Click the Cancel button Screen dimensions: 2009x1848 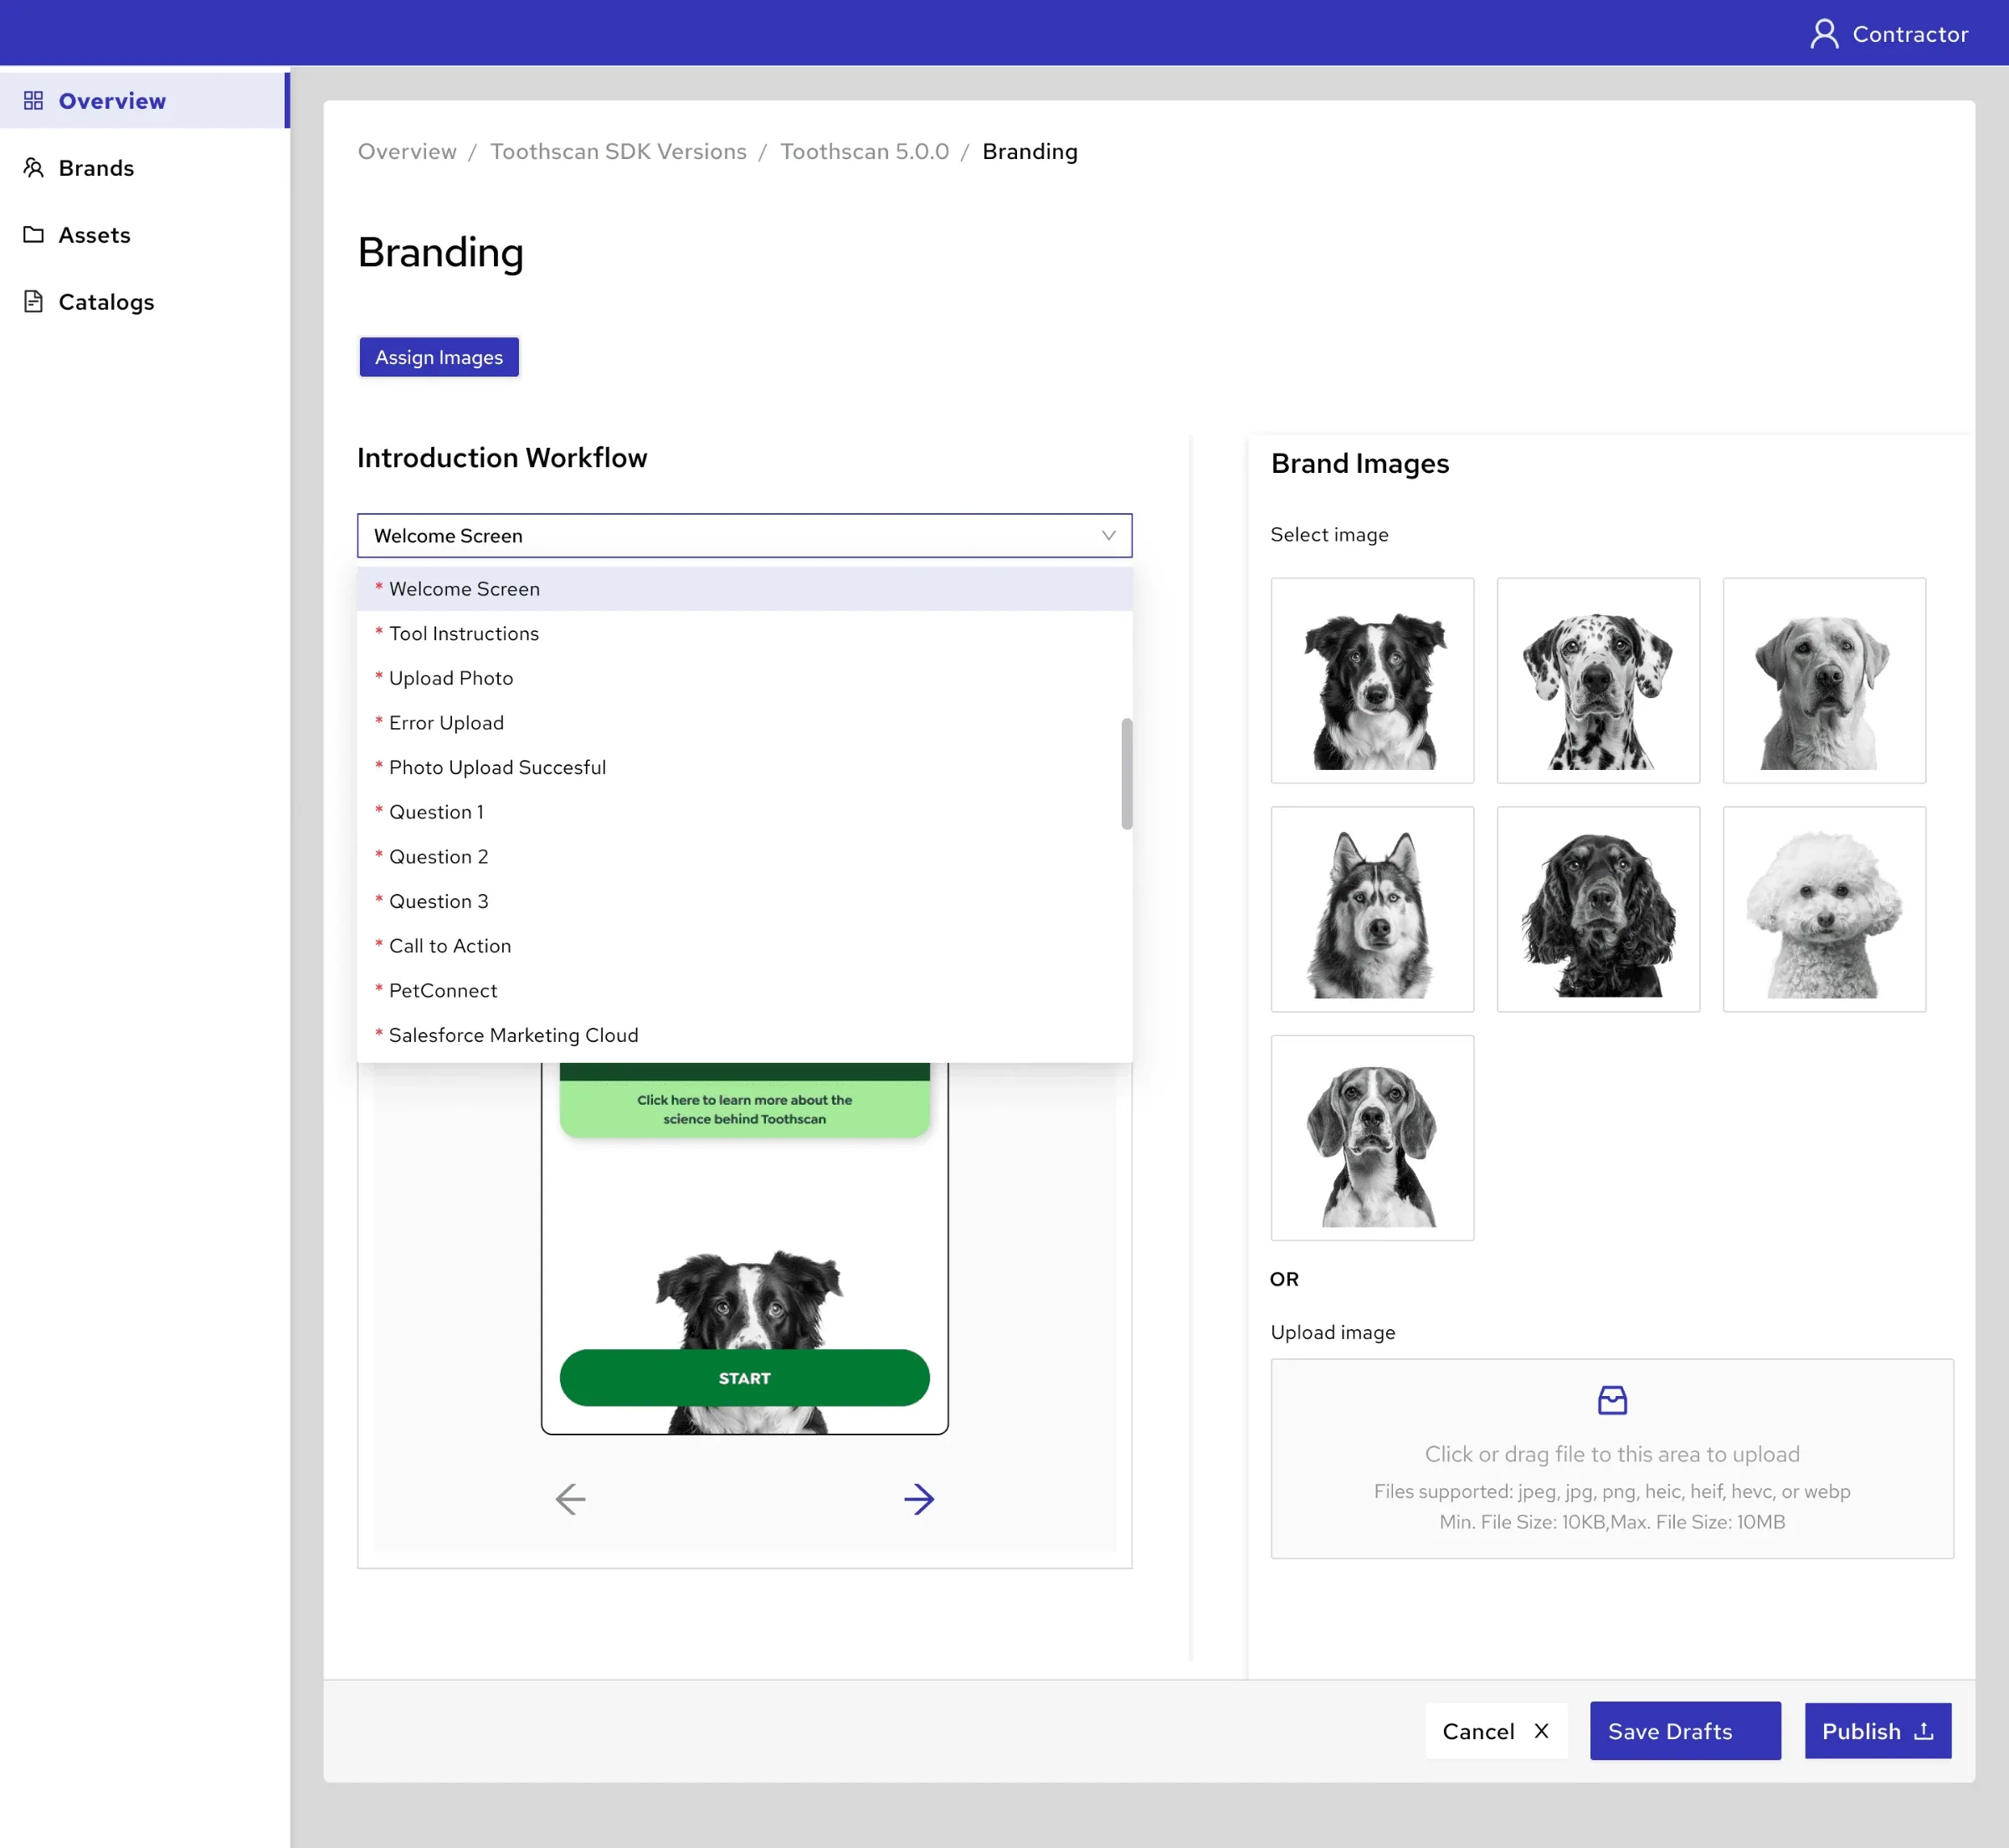pyautogui.click(x=1496, y=1731)
